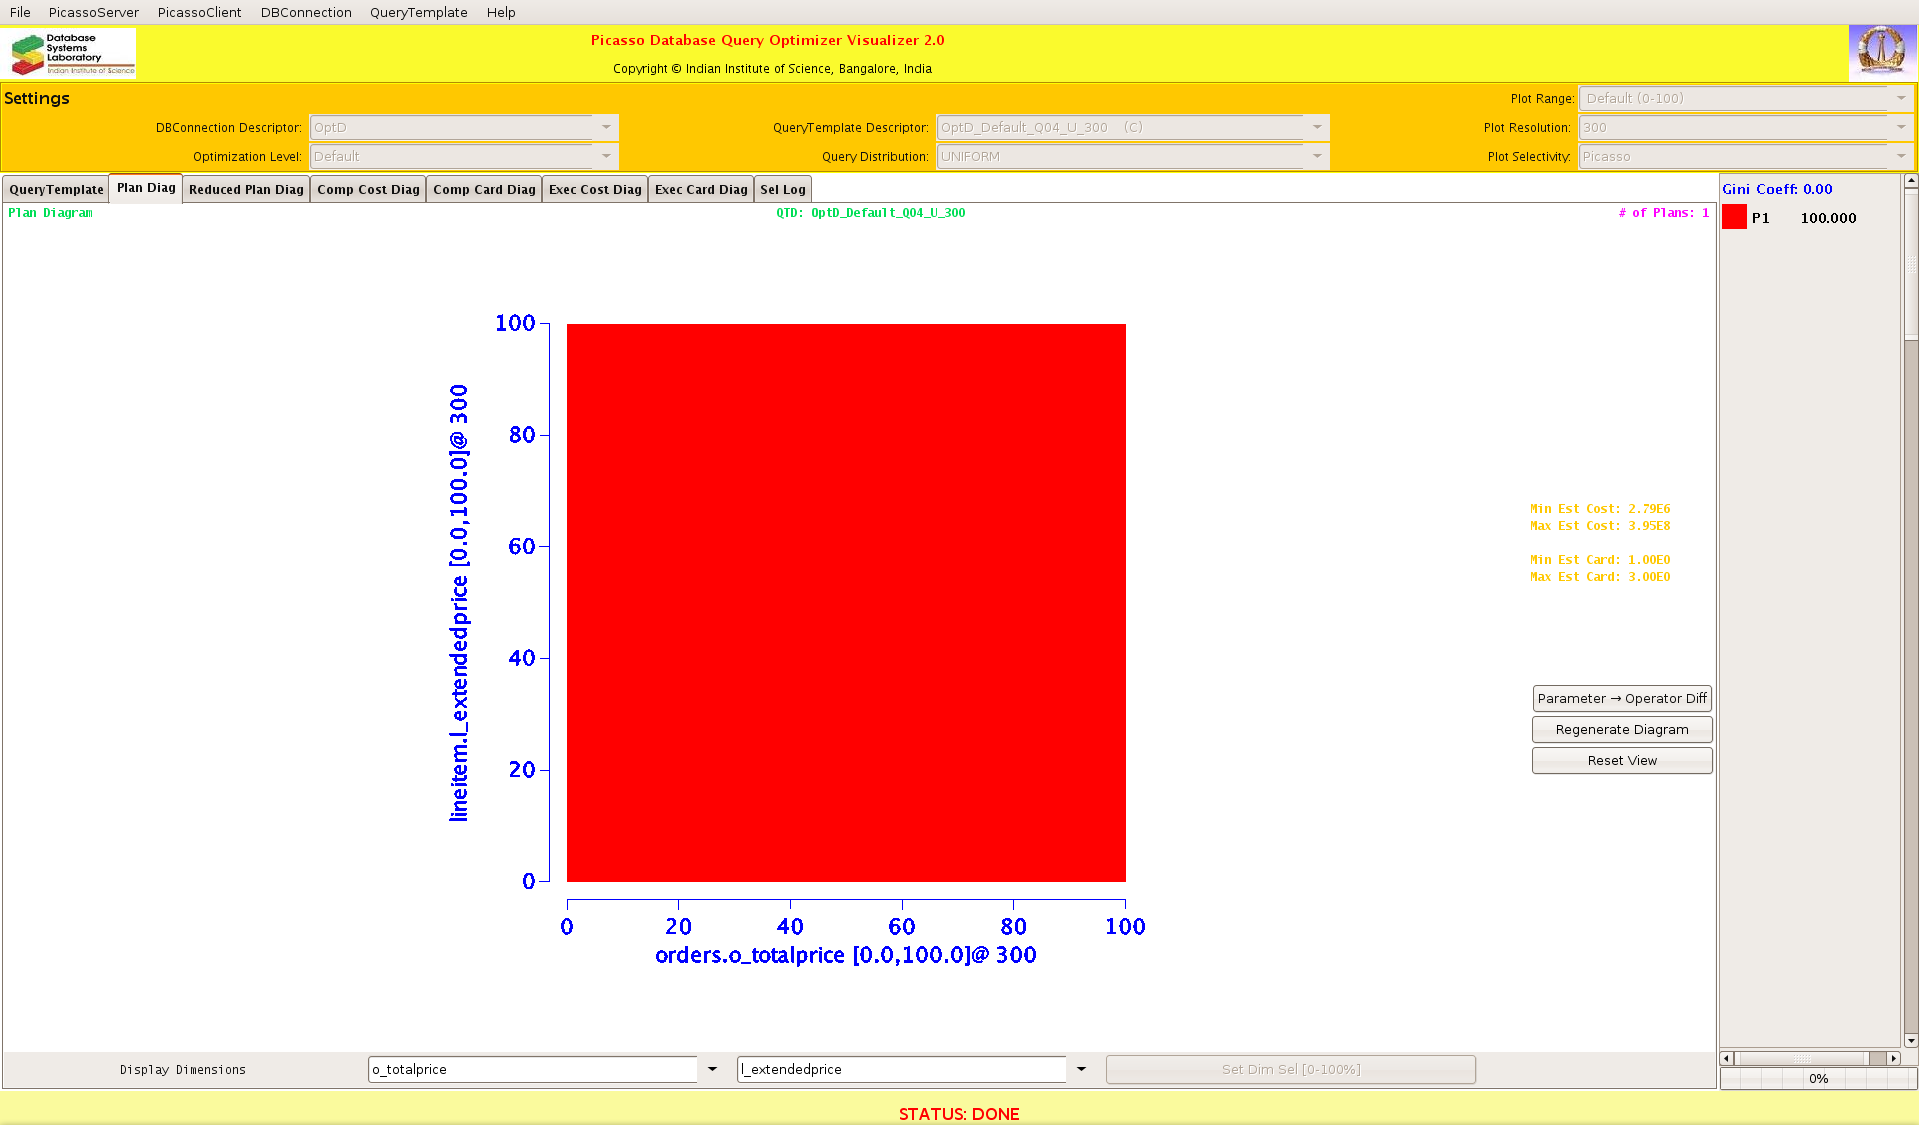Click inside the red plan diagram area
This screenshot has height=1125, width=1919.
(x=846, y=602)
